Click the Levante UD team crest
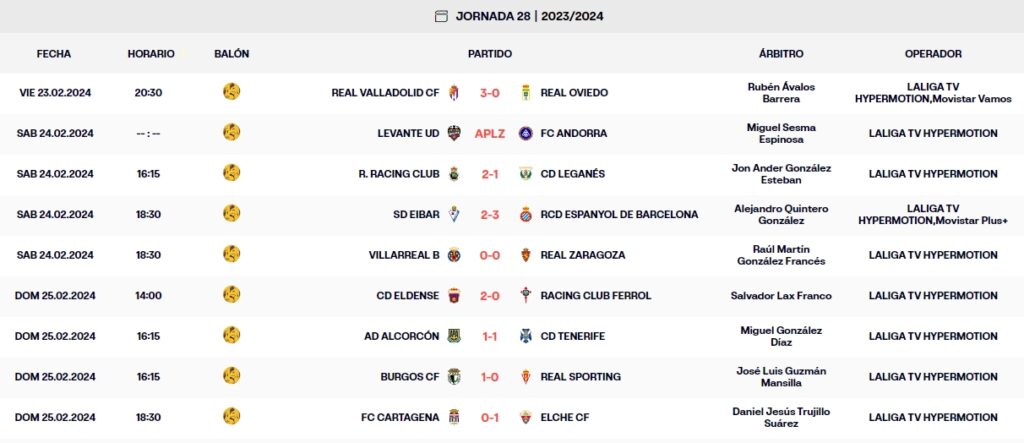The height and width of the screenshot is (443, 1024). [454, 133]
